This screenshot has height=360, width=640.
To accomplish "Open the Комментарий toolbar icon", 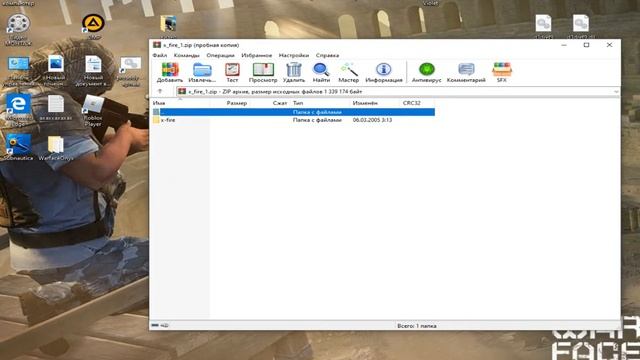I will (x=466, y=70).
